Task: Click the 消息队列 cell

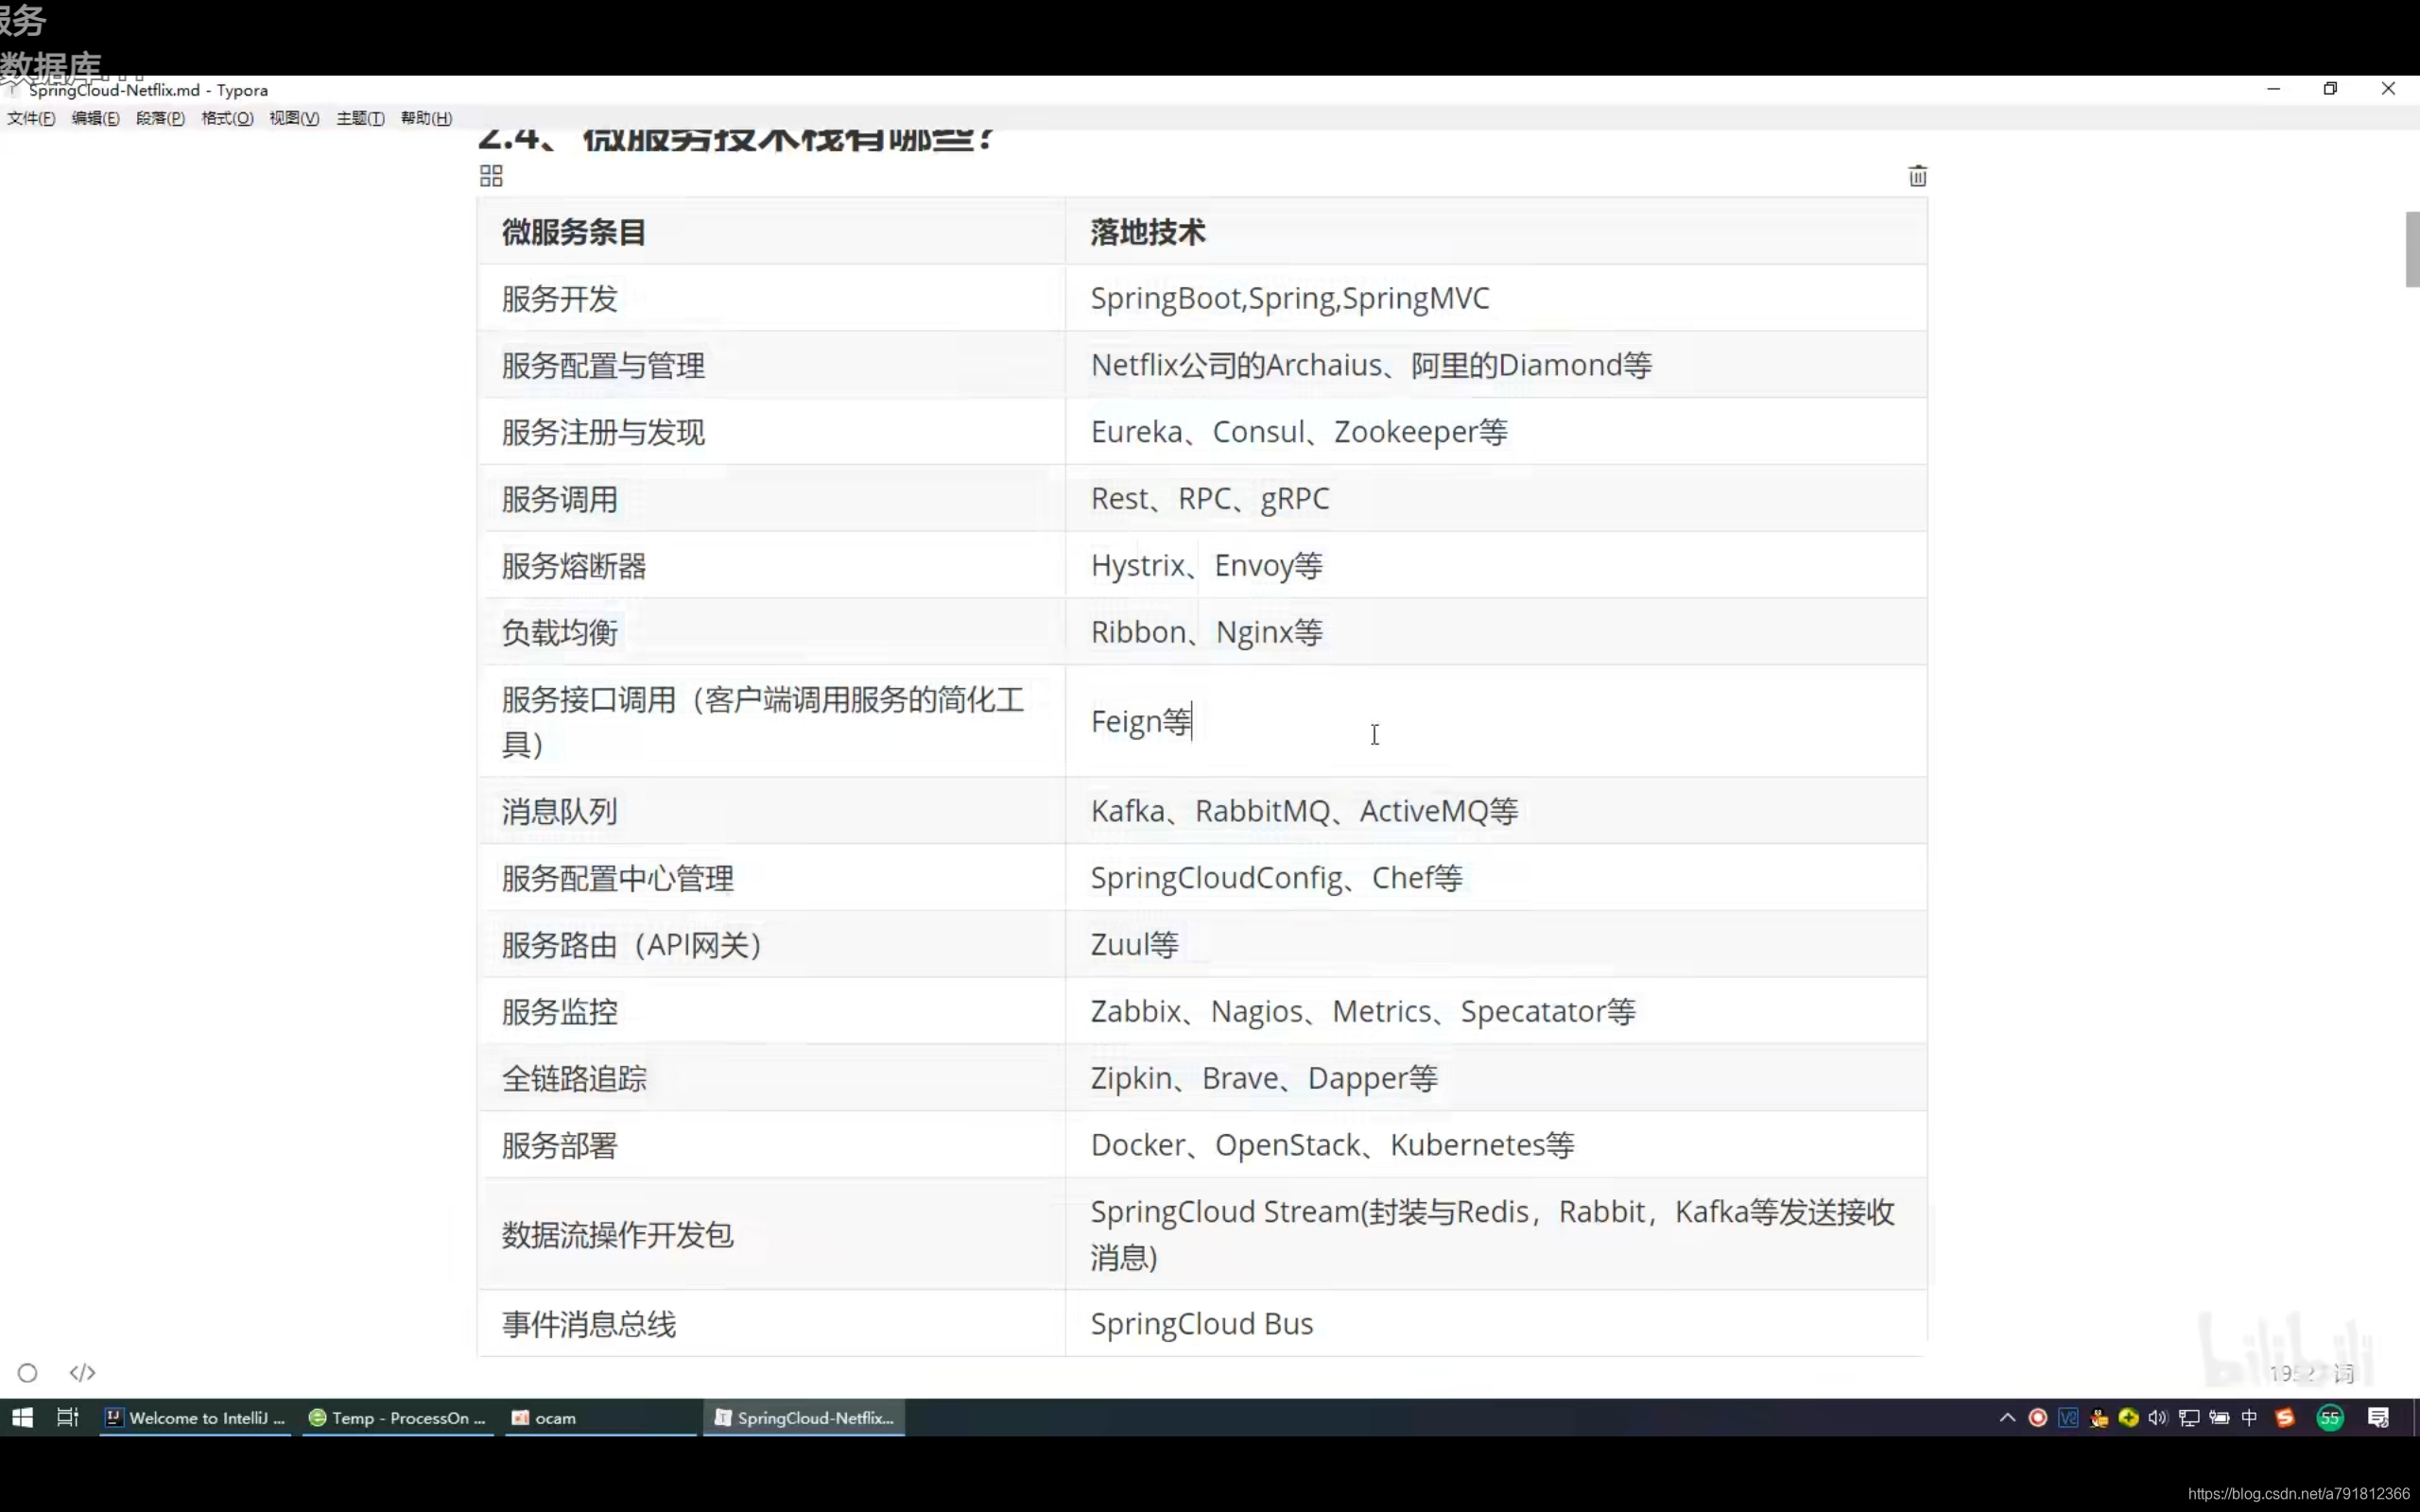Action: tap(771, 811)
